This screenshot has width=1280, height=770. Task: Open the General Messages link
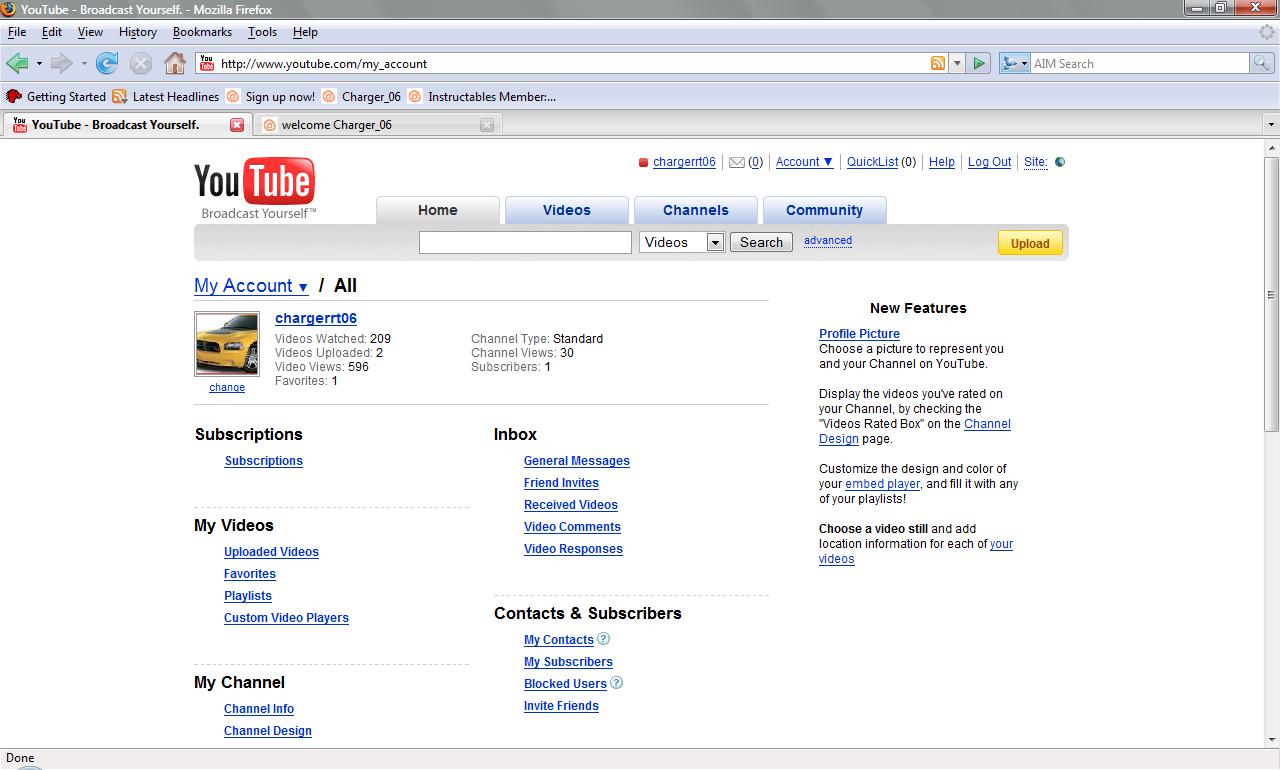click(x=577, y=461)
